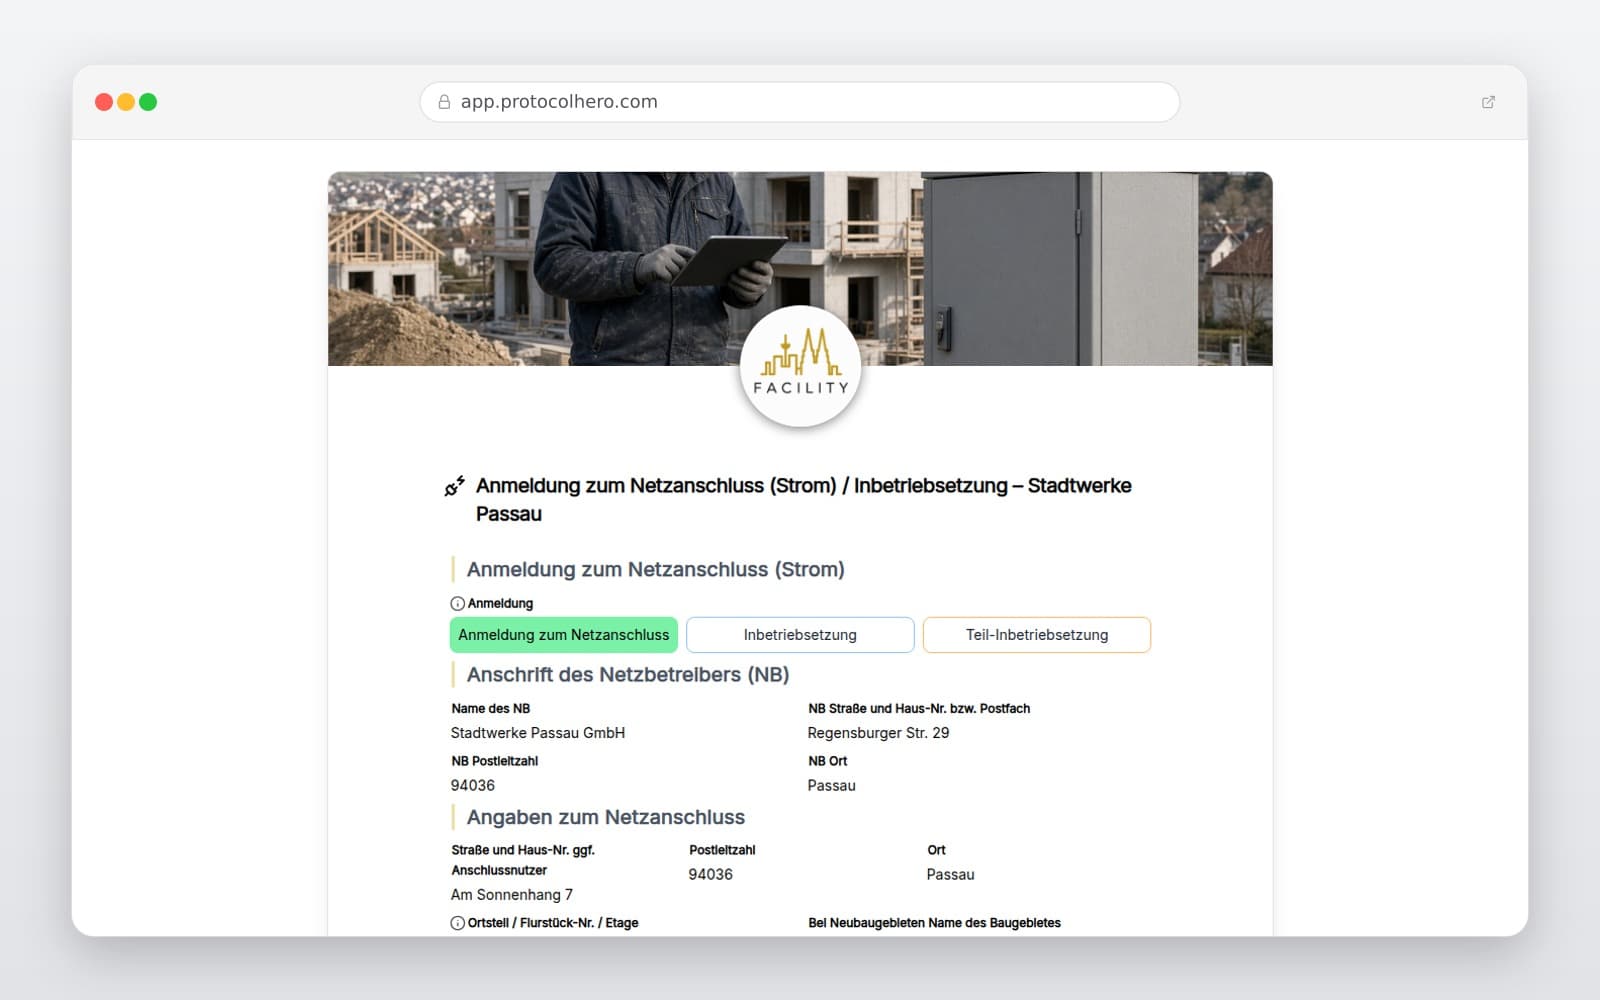Click the Anmeldung zum Netzanschluss (Strom) section heading
1600x1000 pixels.
point(656,570)
